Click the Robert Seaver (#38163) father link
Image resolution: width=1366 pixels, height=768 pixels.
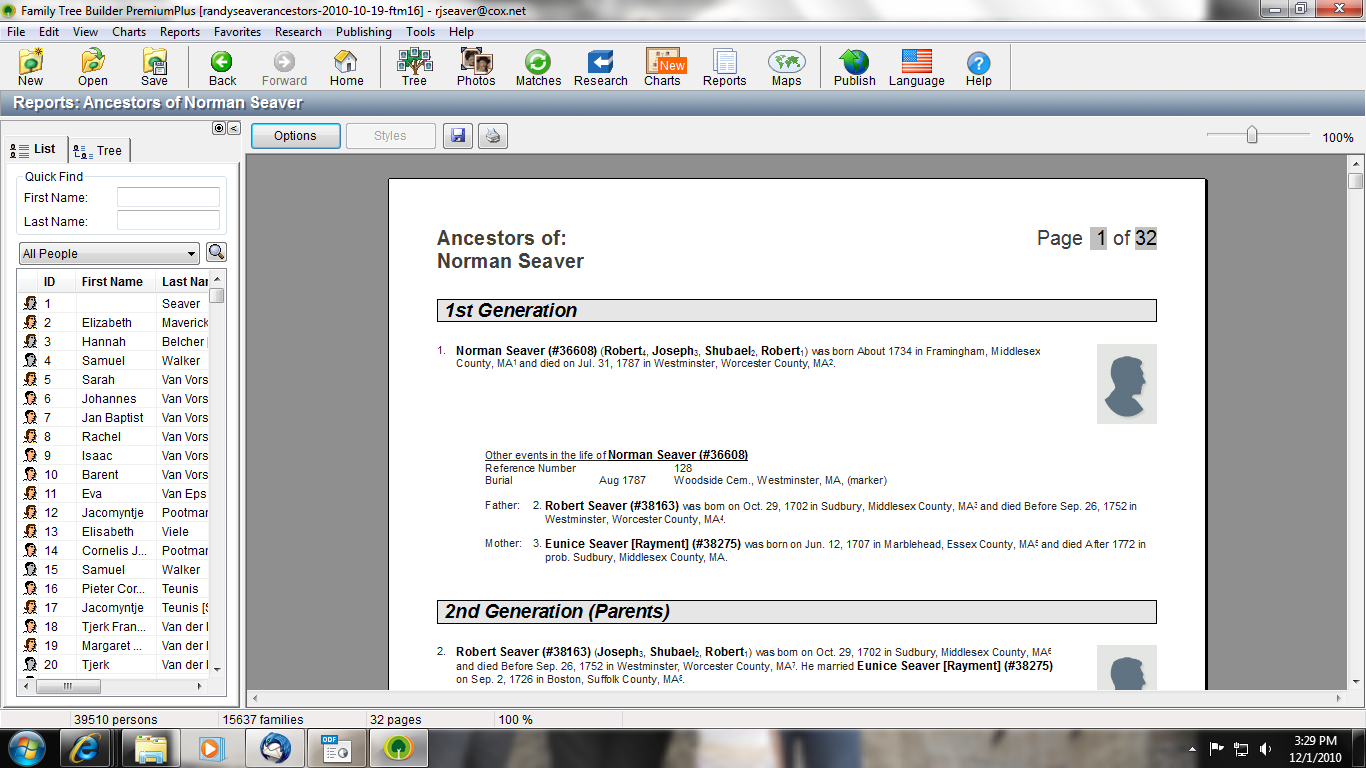[612, 506]
